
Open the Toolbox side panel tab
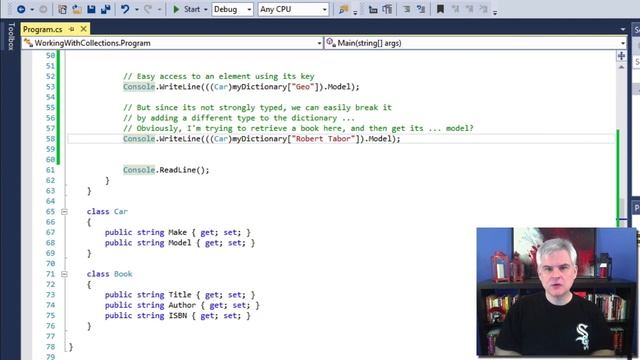click(11, 36)
